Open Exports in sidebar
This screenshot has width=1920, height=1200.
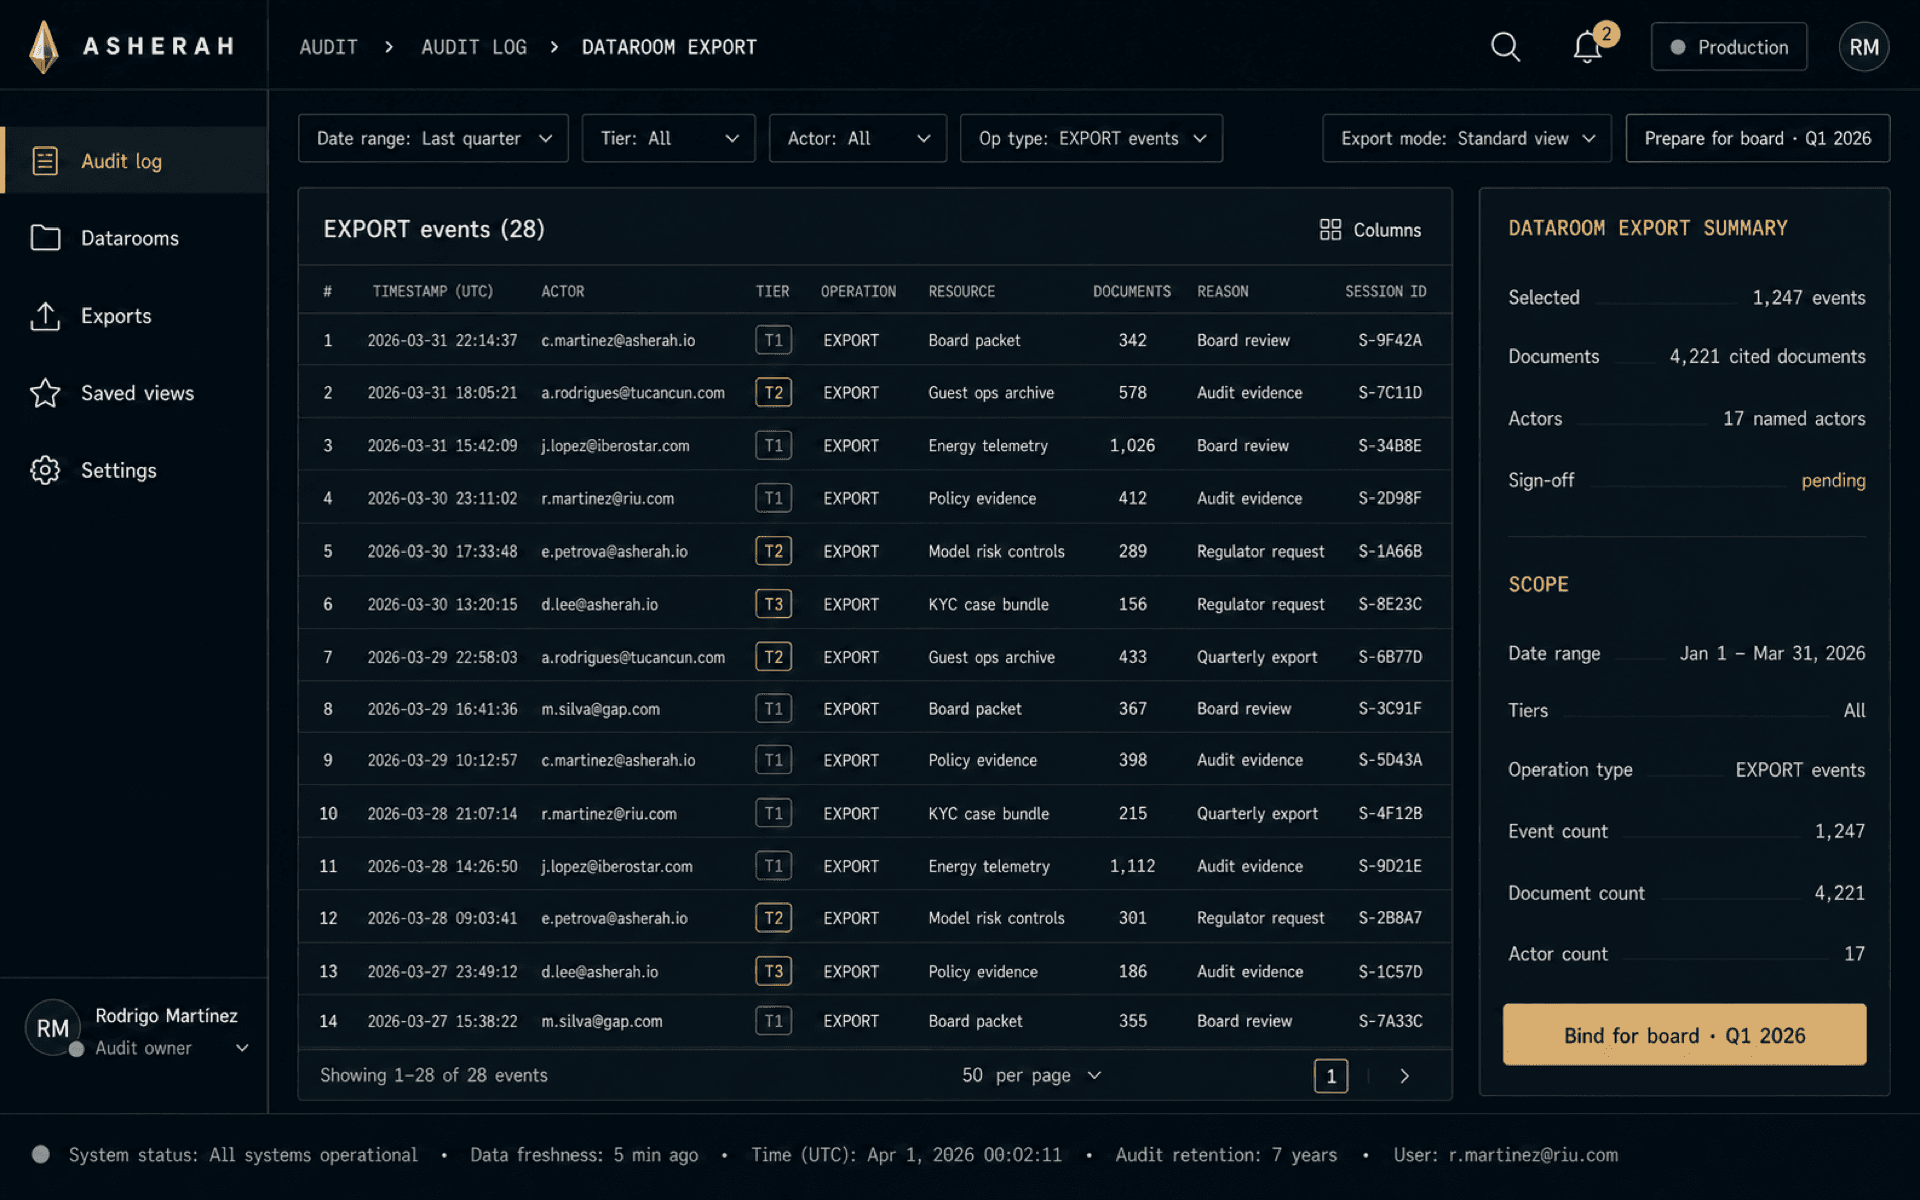(x=134, y=316)
